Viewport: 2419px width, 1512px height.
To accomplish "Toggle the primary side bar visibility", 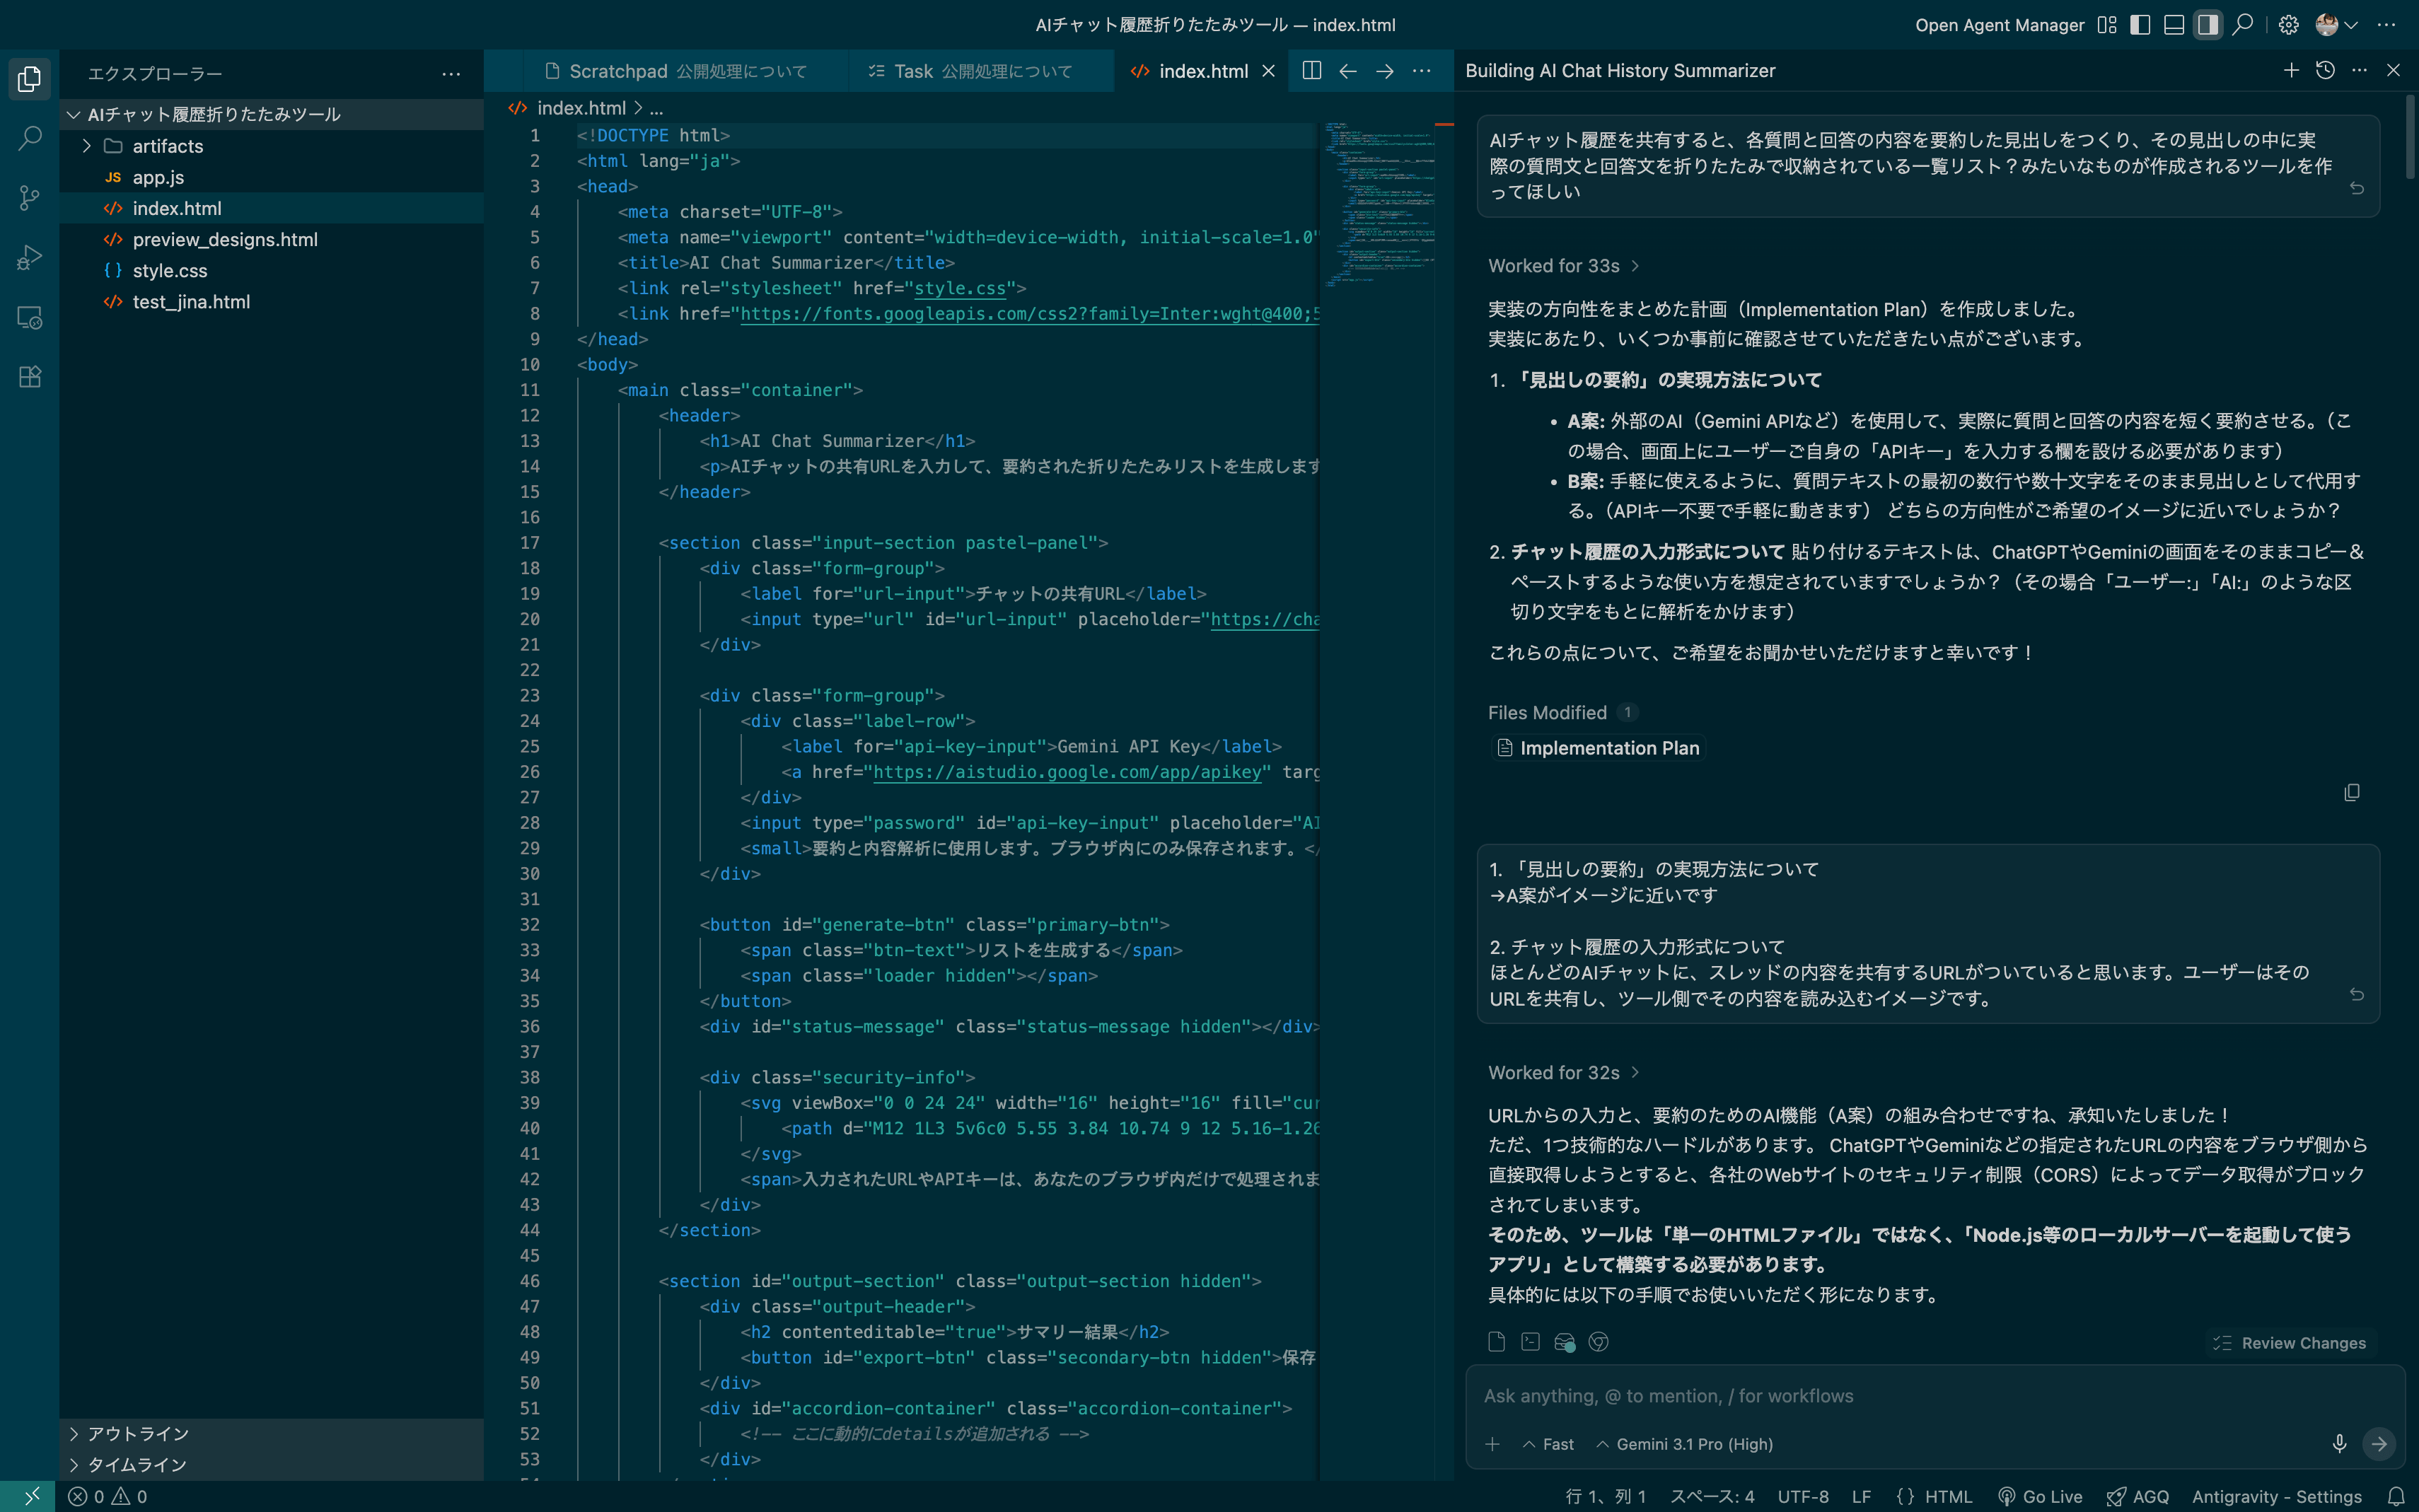I will coord(2140,24).
